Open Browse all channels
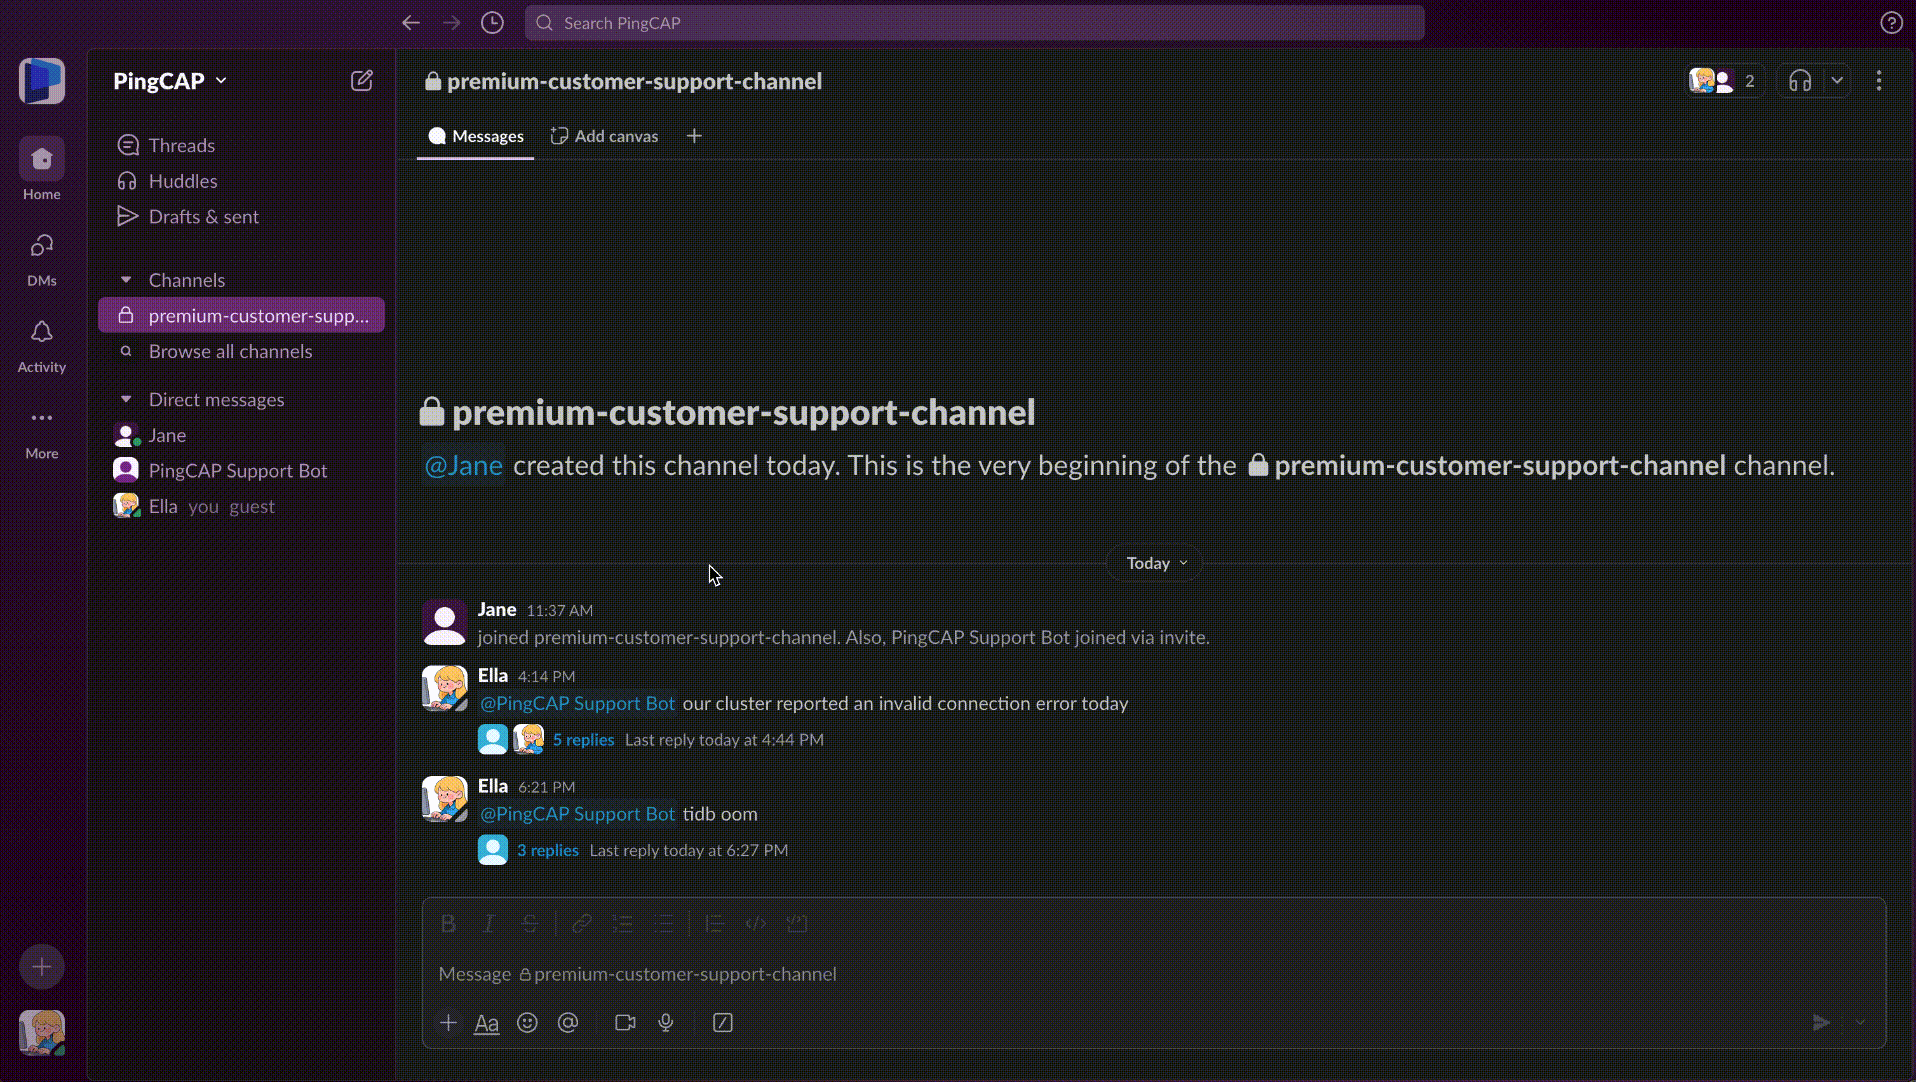The width and height of the screenshot is (1916, 1082). [x=230, y=351]
